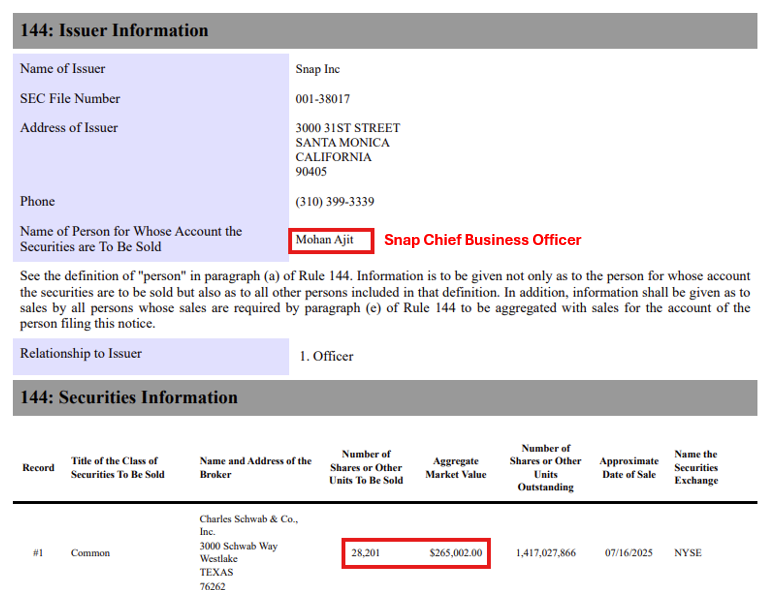Click the shares to be sold '28,201'
Screen dimensions: 770x590
[x=365, y=553]
